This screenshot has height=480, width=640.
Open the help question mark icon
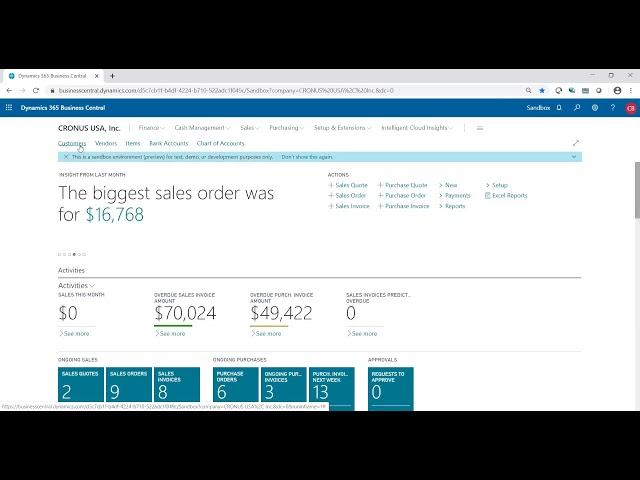[613, 108]
